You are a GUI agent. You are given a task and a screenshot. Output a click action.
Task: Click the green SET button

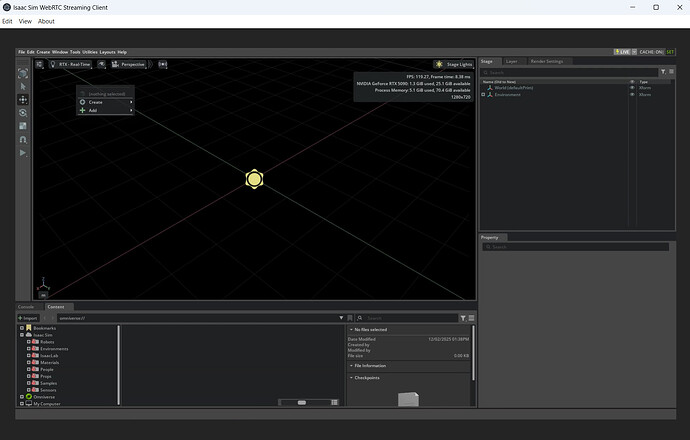coord(670,52)
